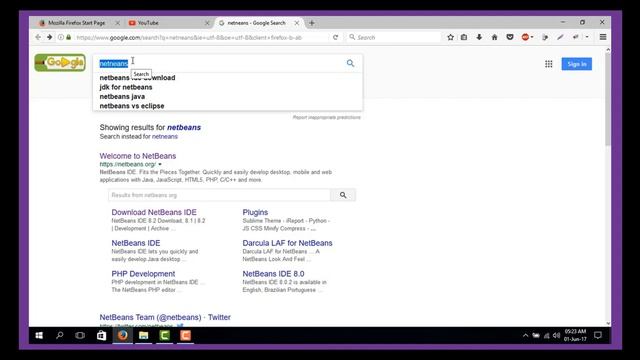
Task: Open File Explorer from taskbar
Action: 143,336
